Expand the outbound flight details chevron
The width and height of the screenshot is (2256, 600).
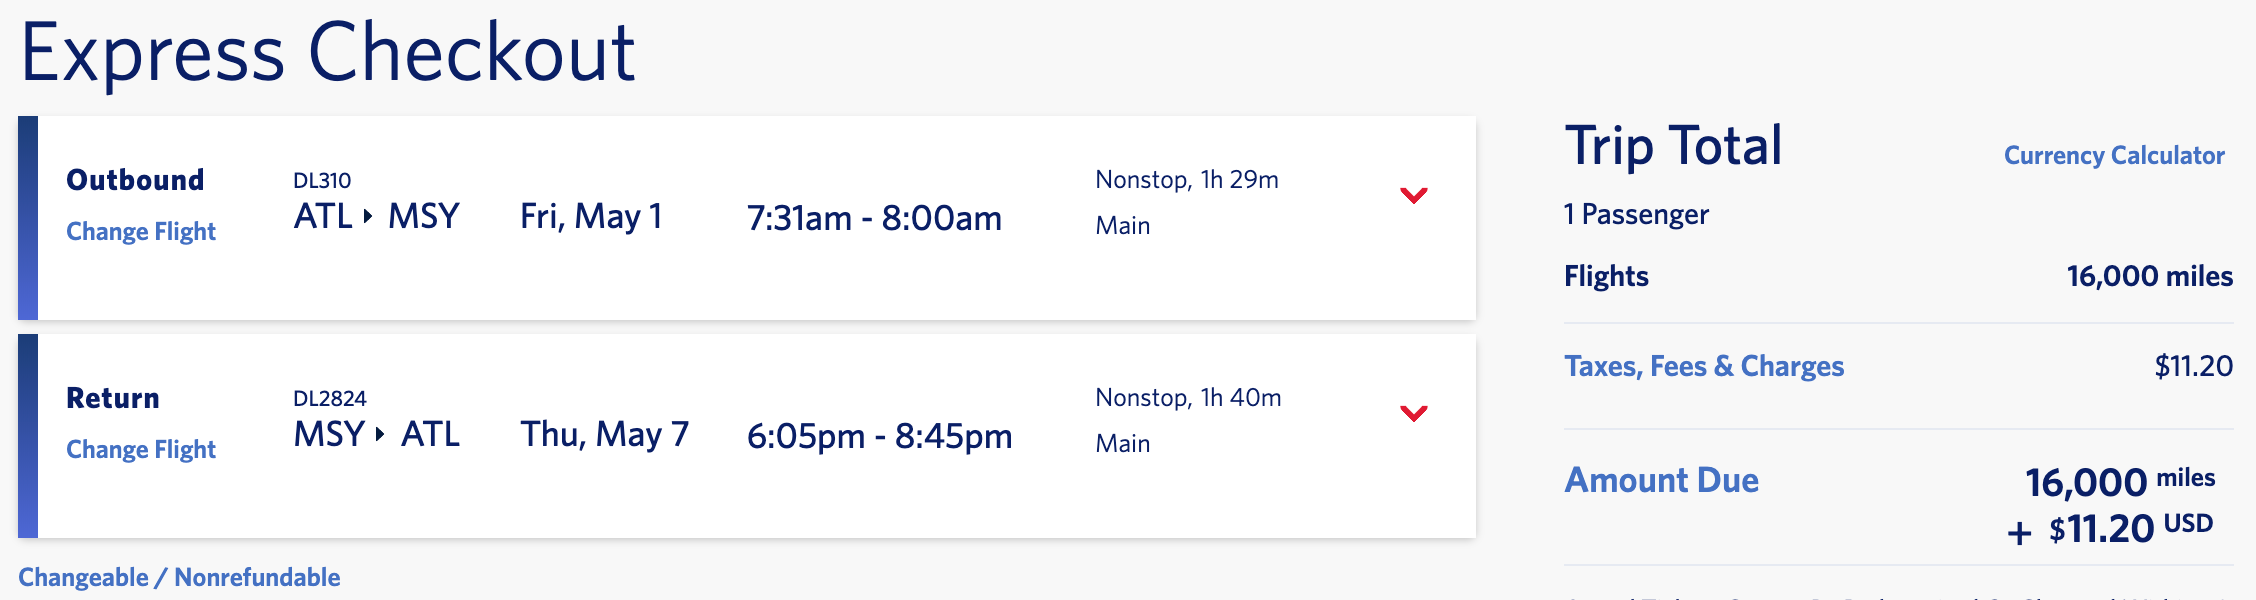(x=1413, y=195)
